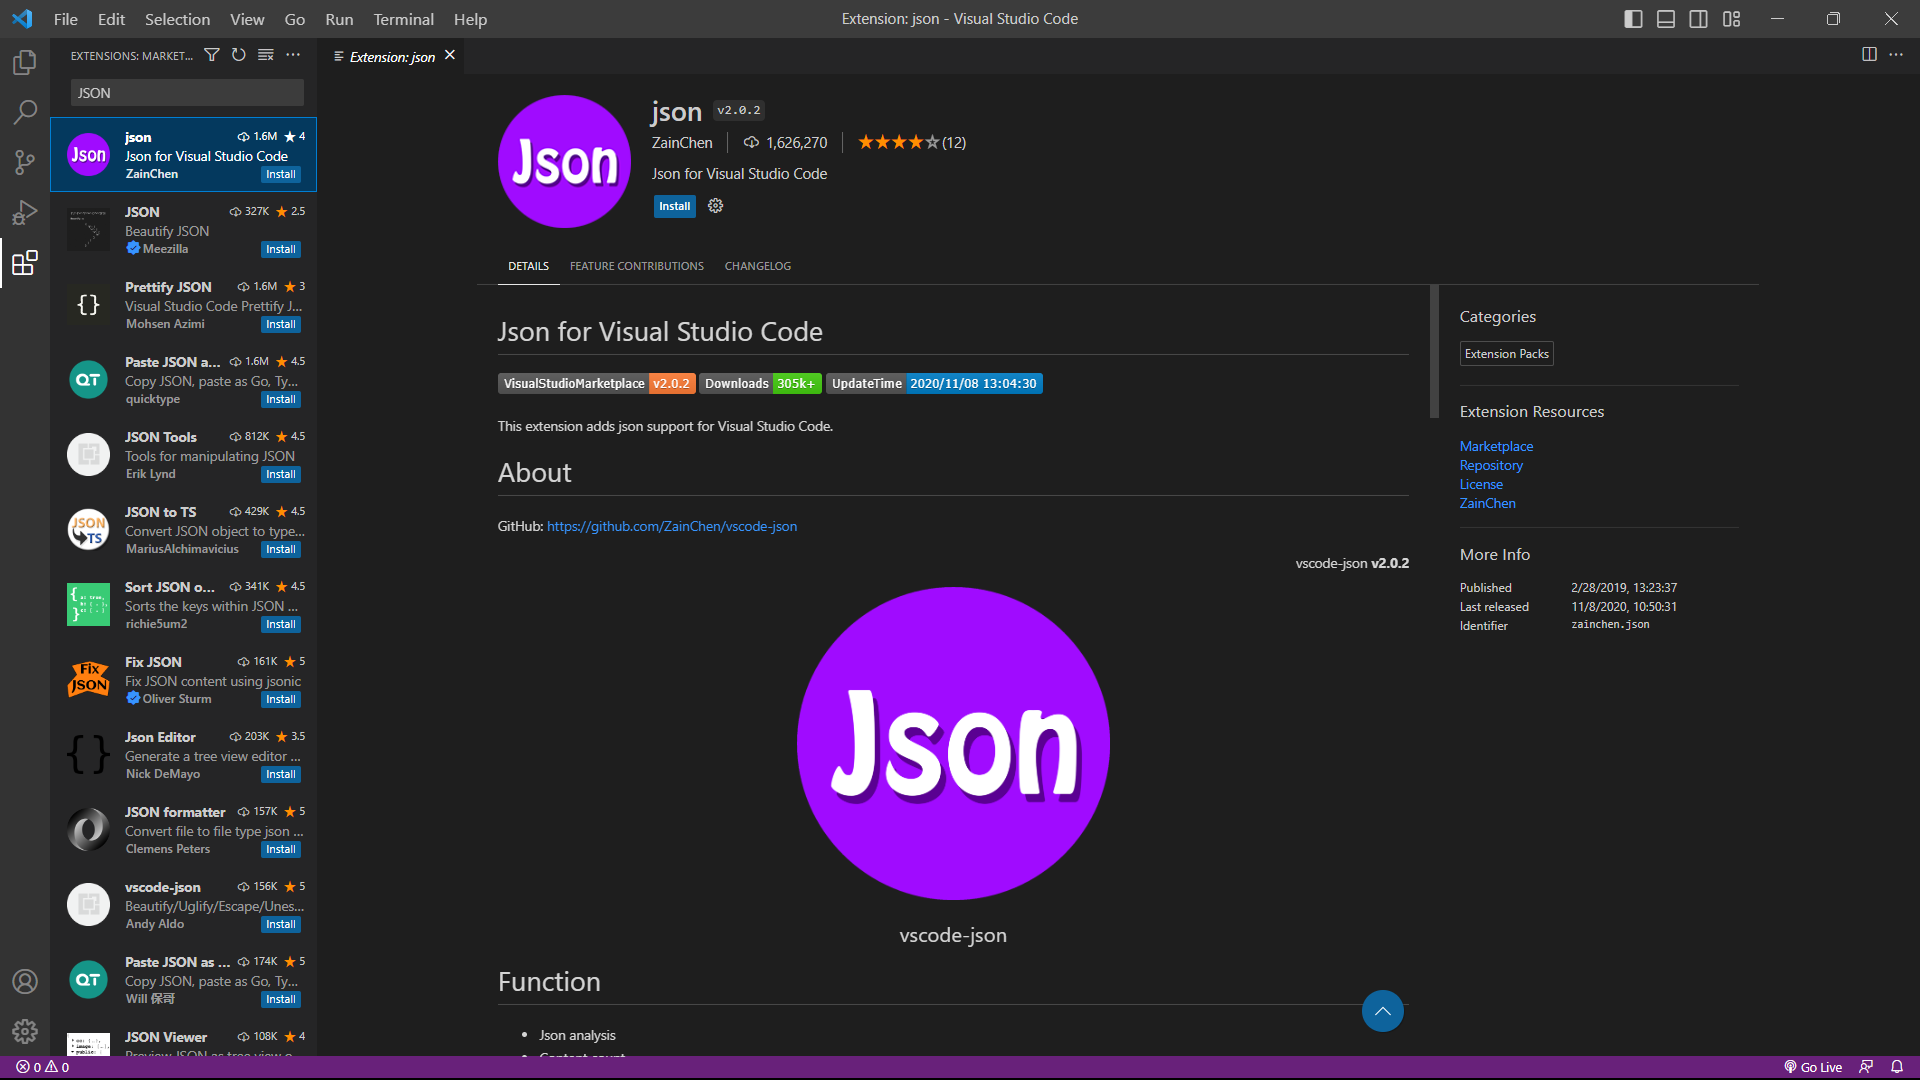Select Sort JSON objects extension in list

click(x=184, y=605)
